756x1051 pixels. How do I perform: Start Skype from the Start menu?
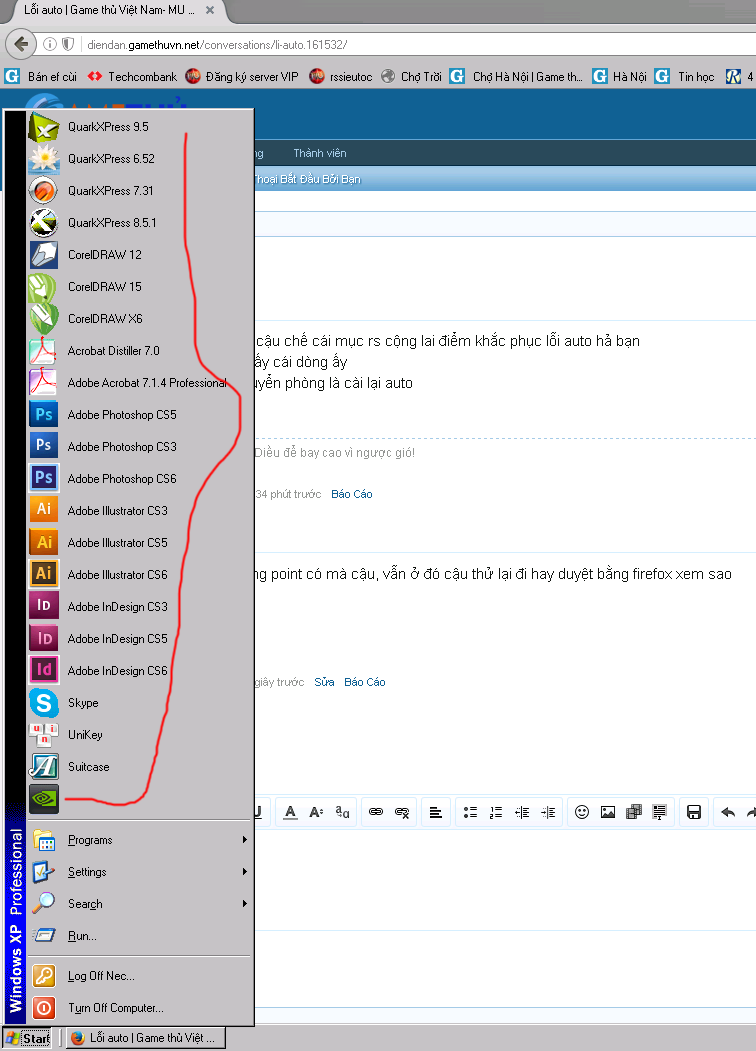[x=83, y=703]
